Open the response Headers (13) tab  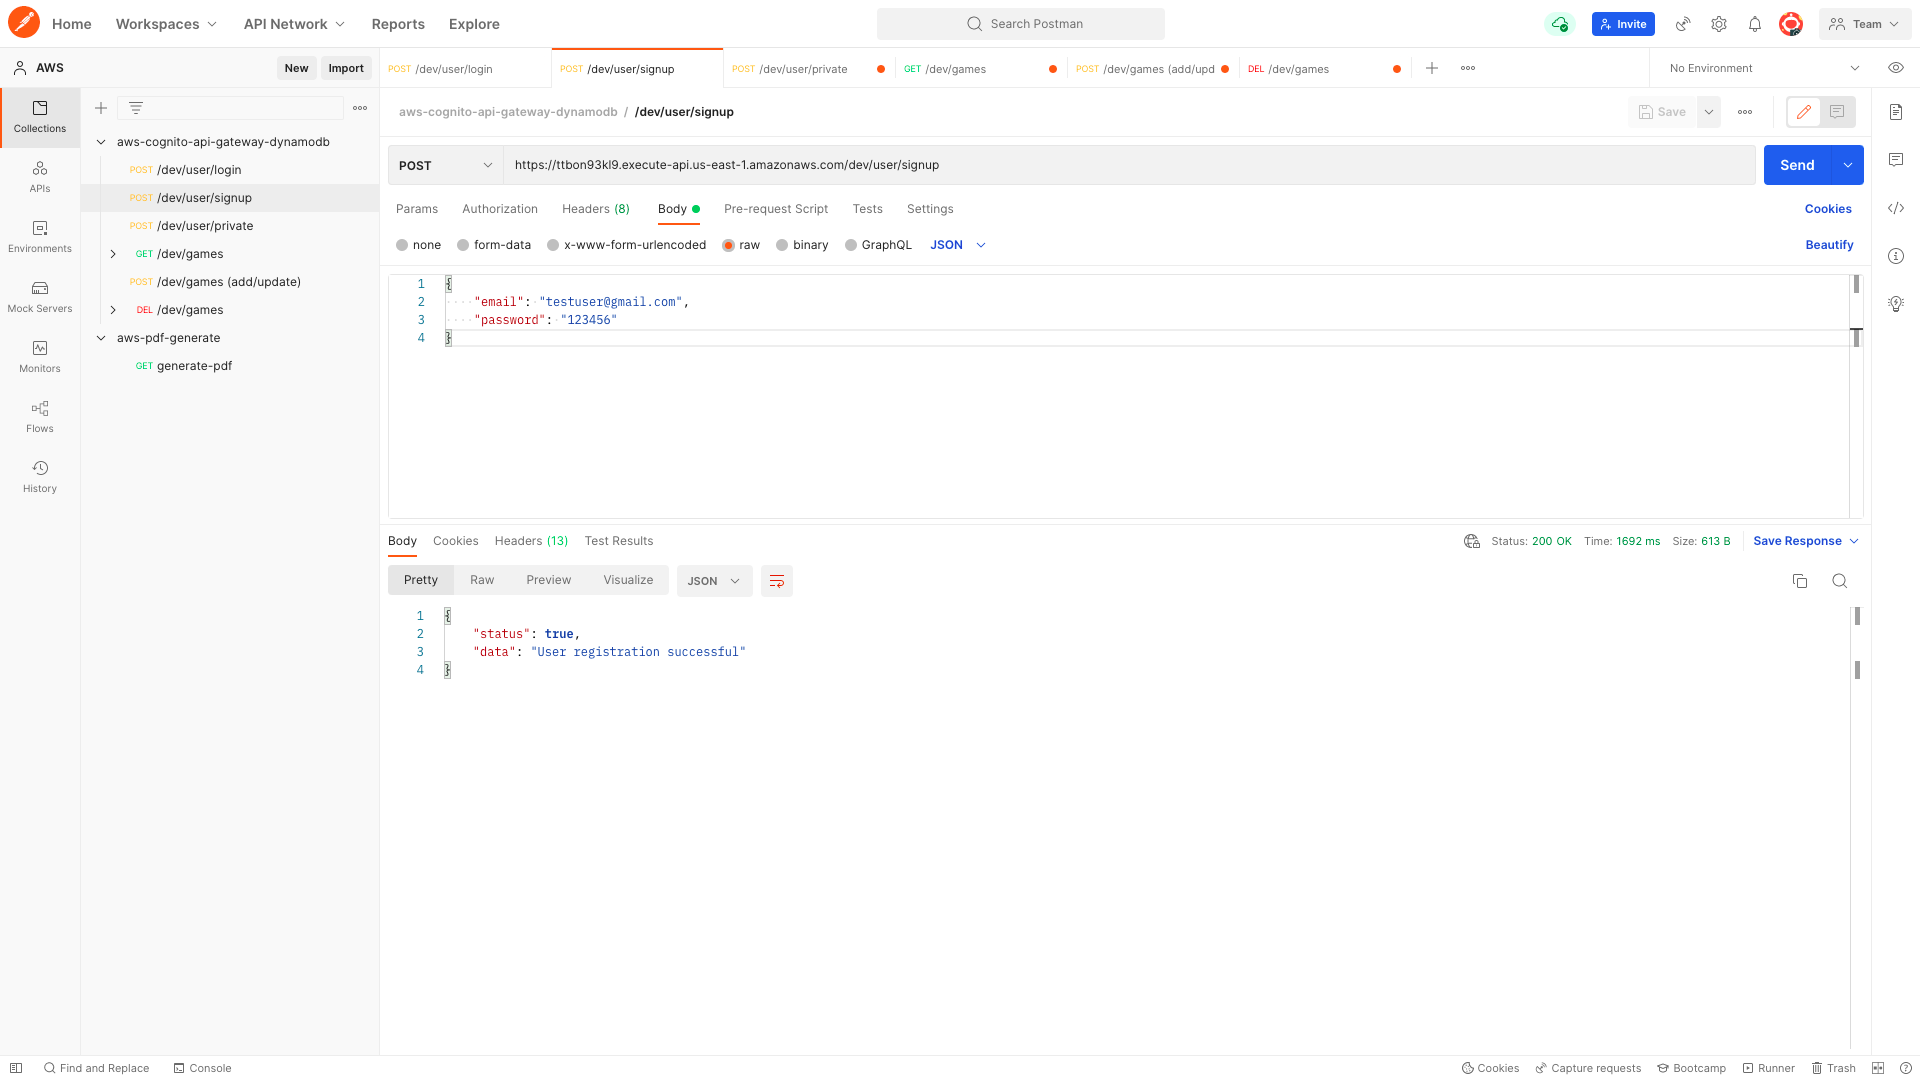coord(531,541)
